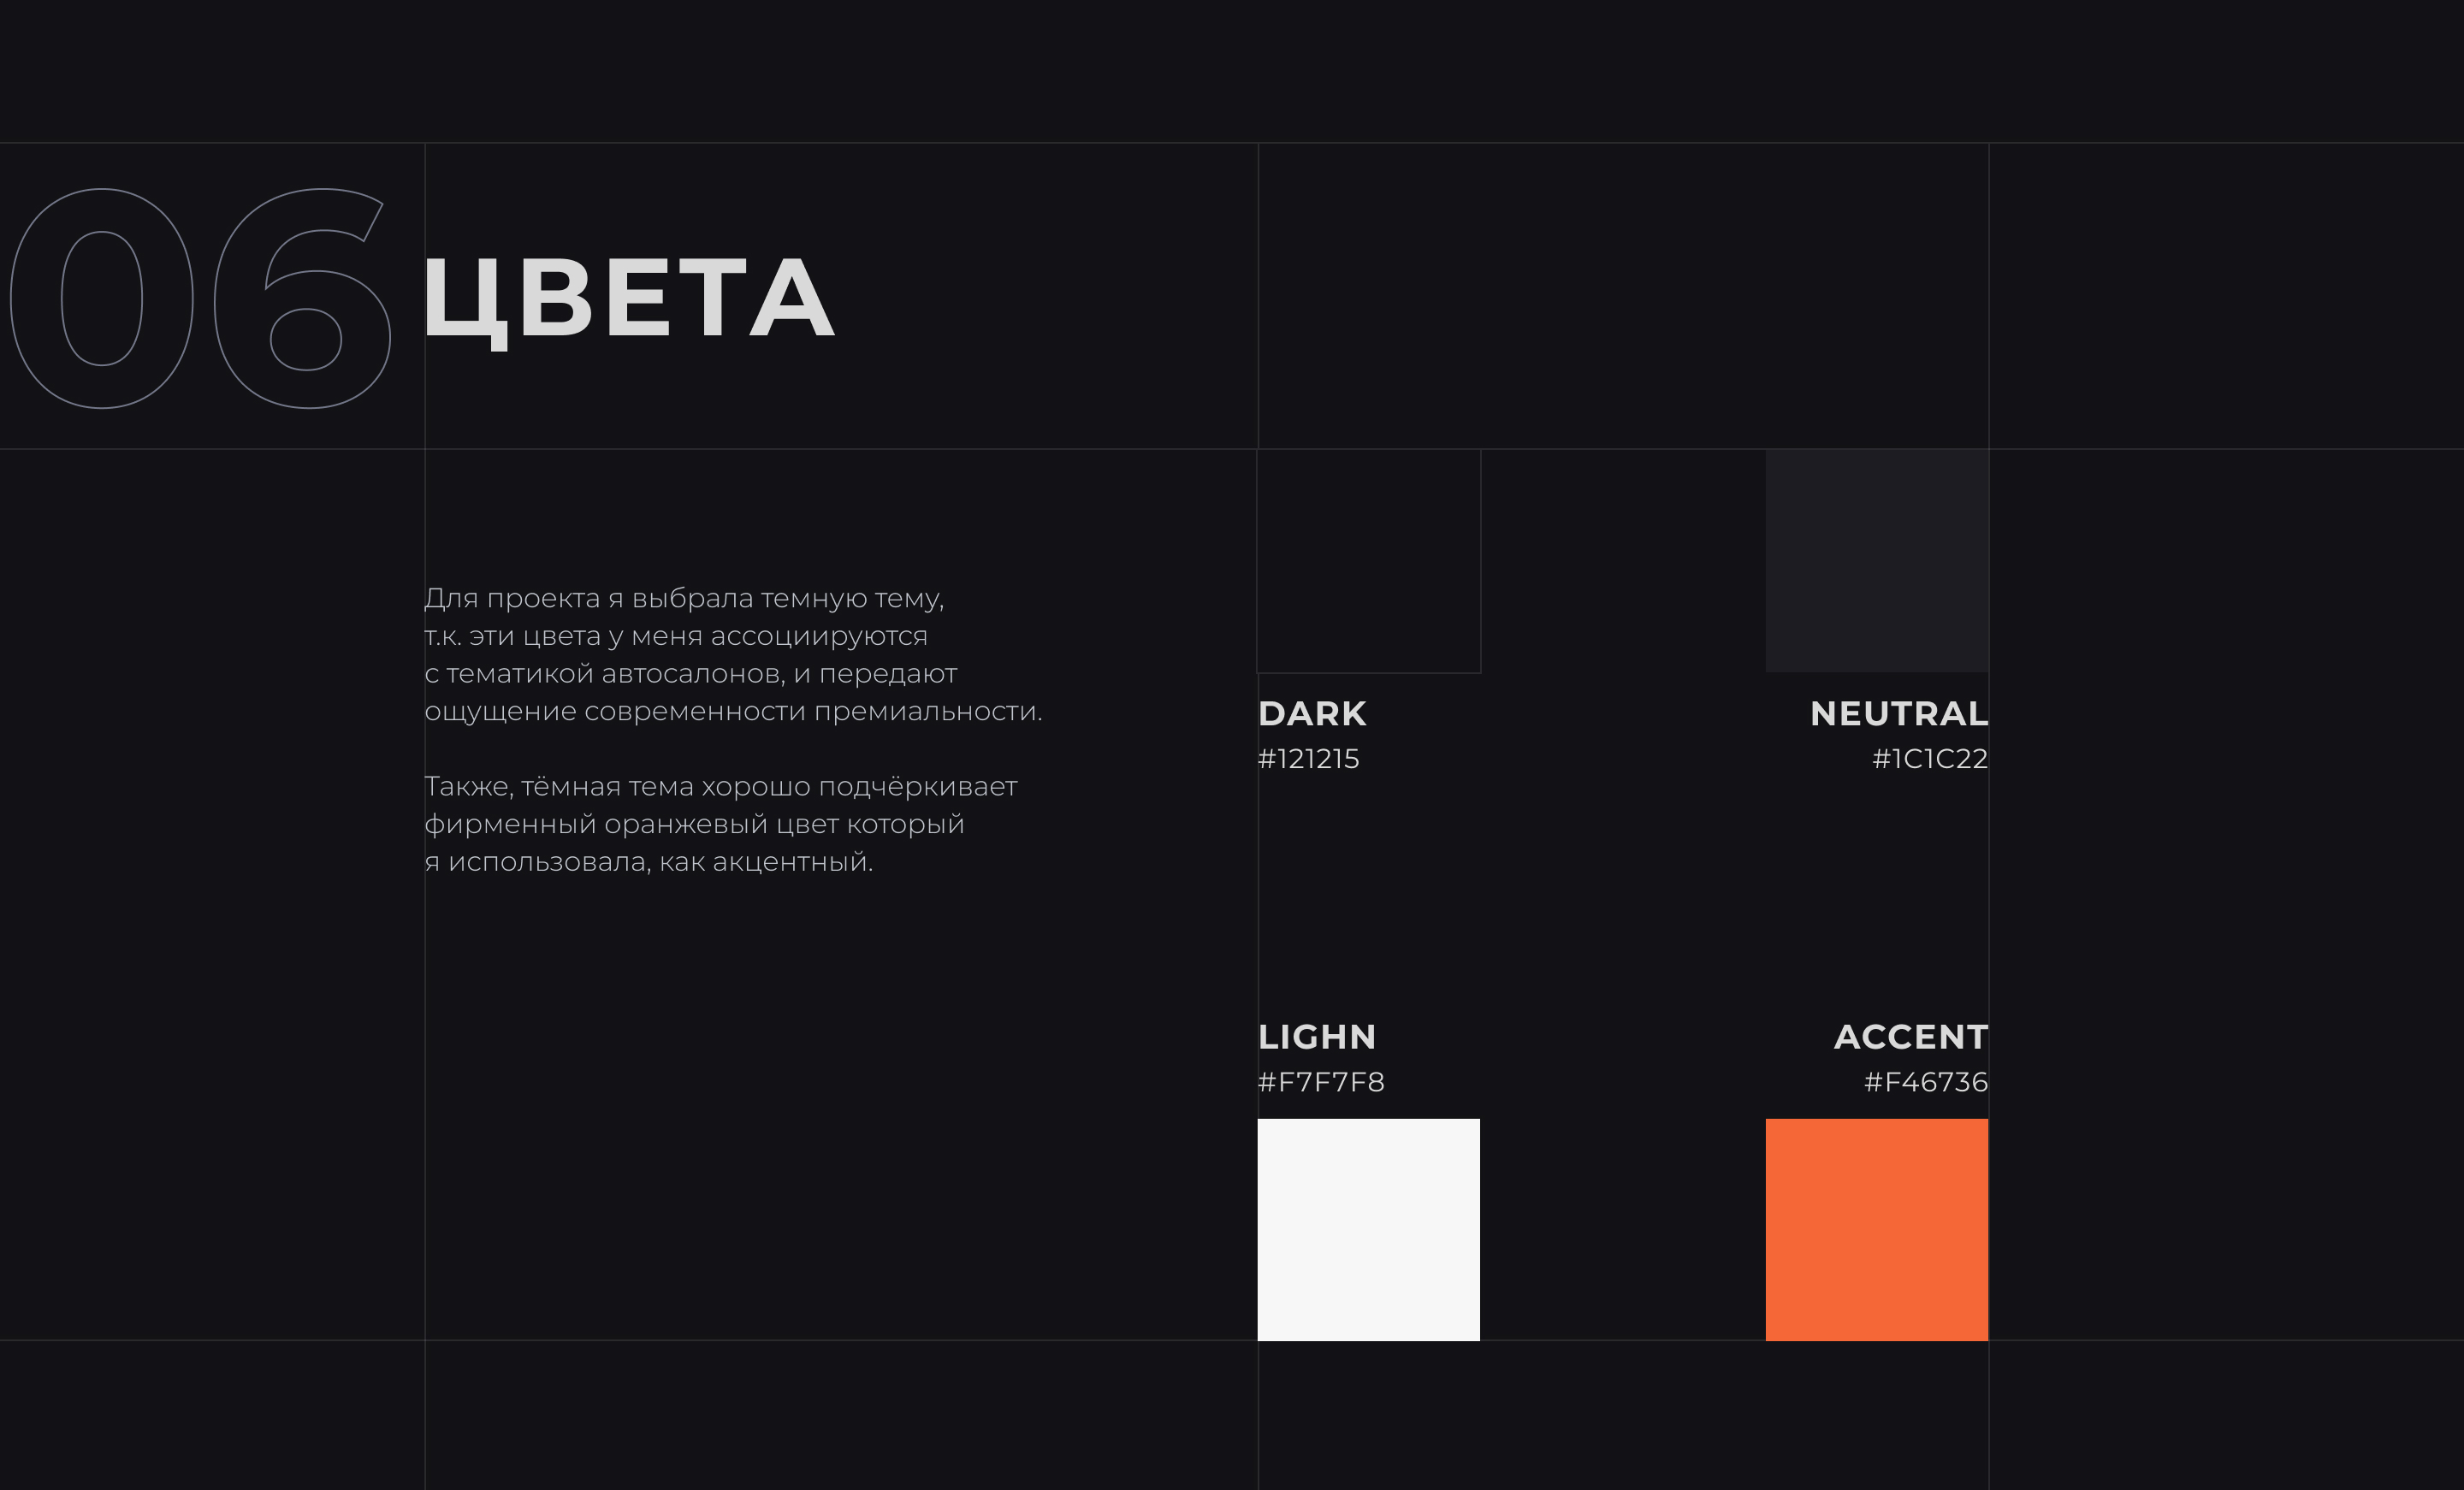Click the paragraph starting with "Также, тёмная"

pos(720,824)
